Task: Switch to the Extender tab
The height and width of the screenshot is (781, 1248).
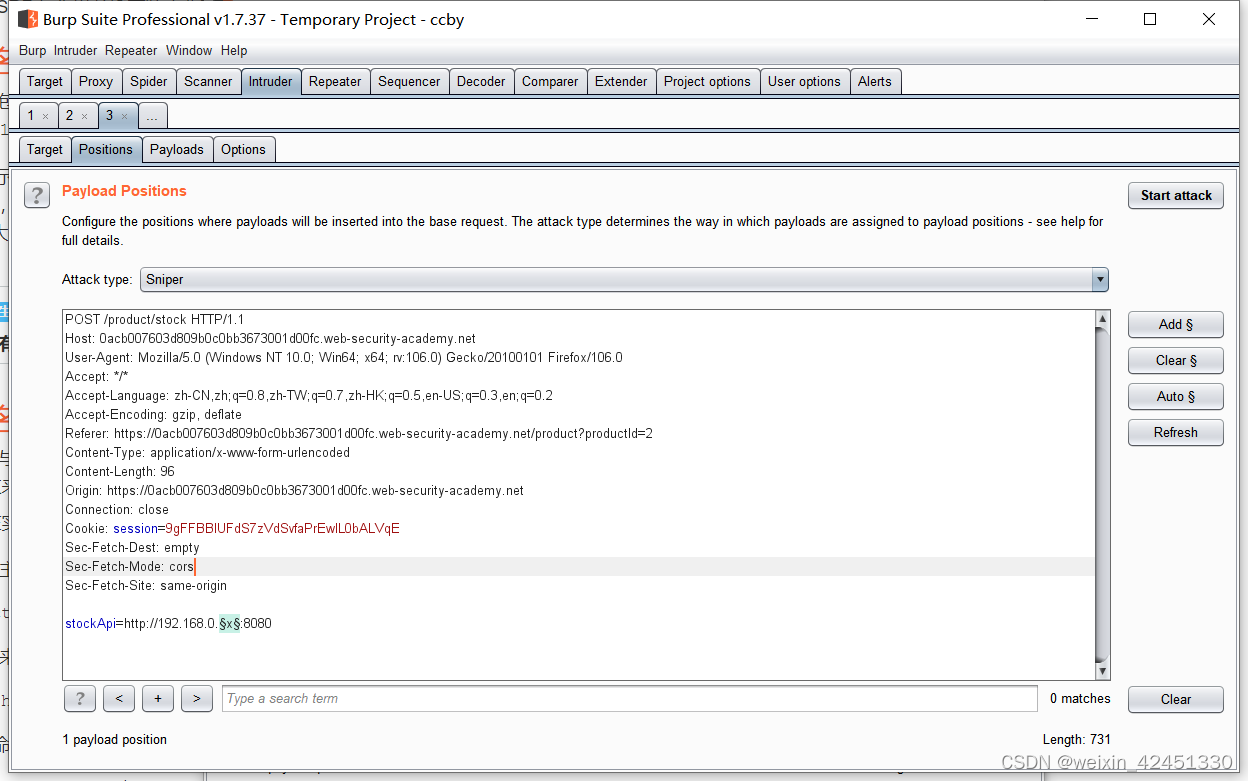Action: [x=621, y=82]
